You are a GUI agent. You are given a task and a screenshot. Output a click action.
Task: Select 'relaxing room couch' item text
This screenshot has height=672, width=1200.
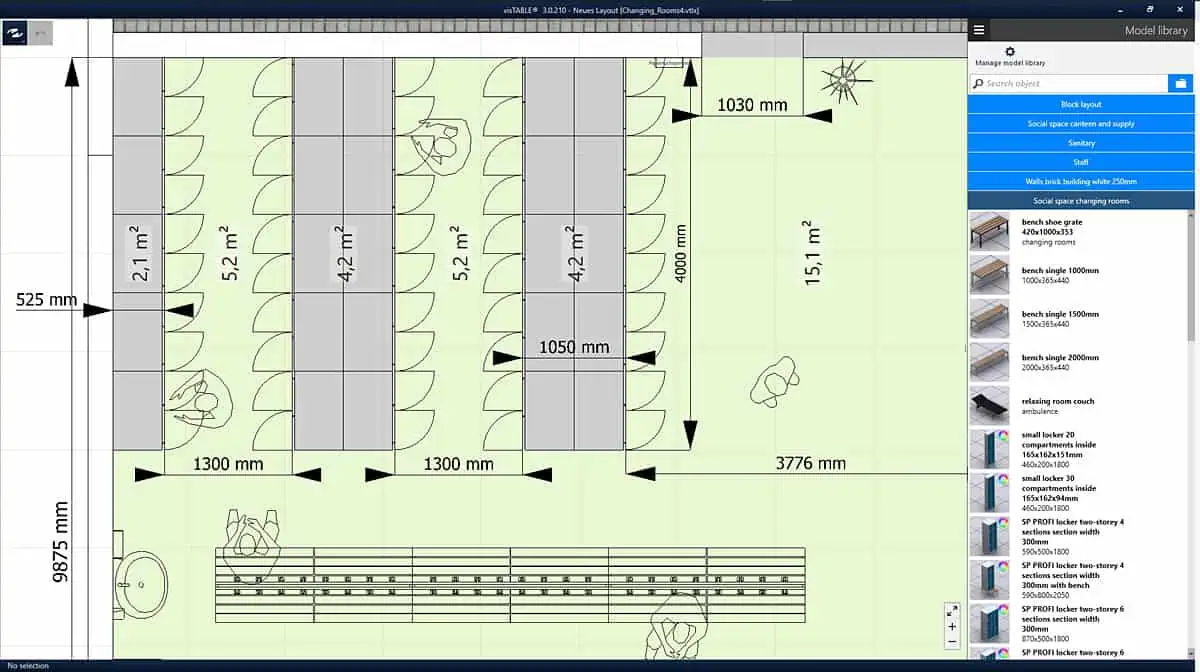[x=1058, y=401]
